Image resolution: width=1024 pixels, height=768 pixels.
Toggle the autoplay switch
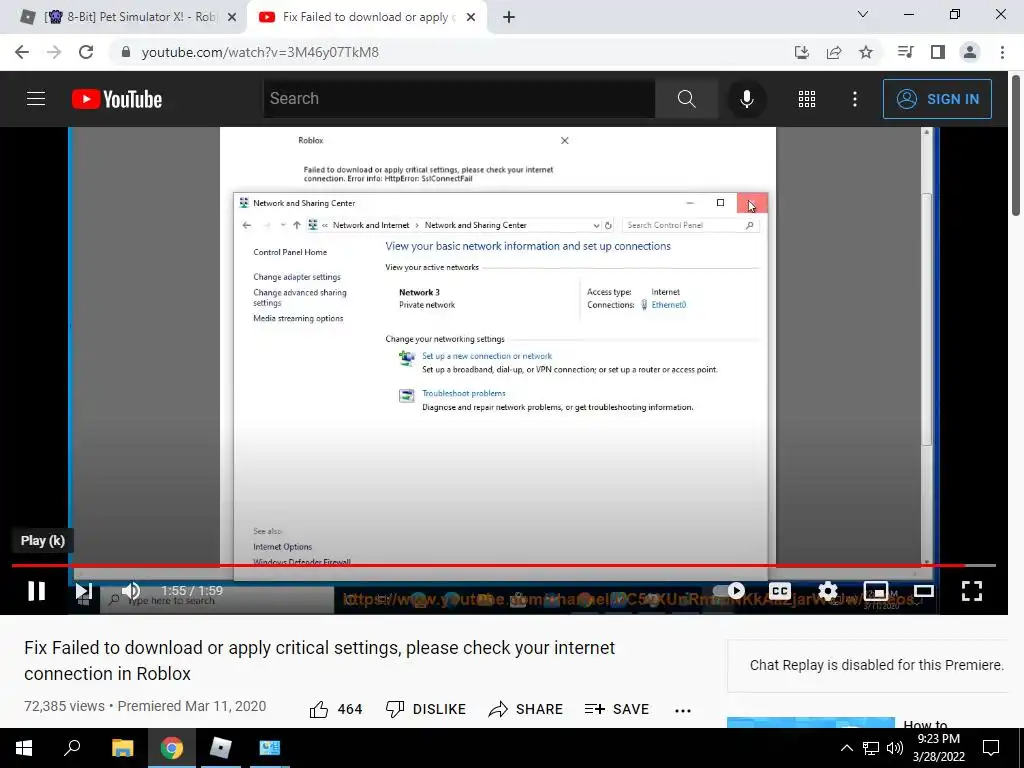coord(729,591)
